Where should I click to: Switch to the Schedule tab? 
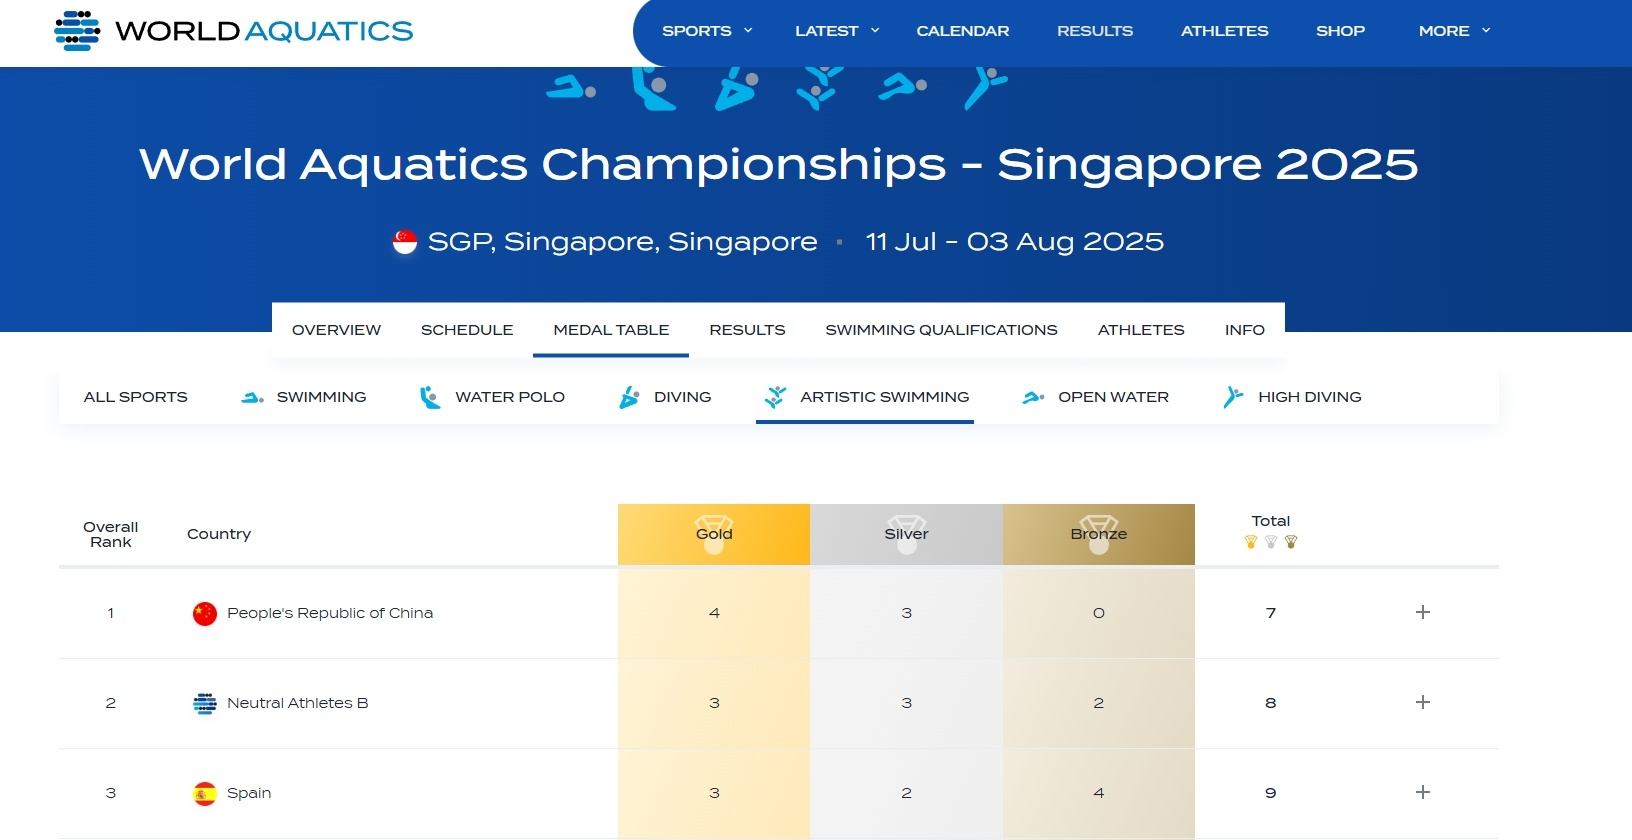pos(467,330)
